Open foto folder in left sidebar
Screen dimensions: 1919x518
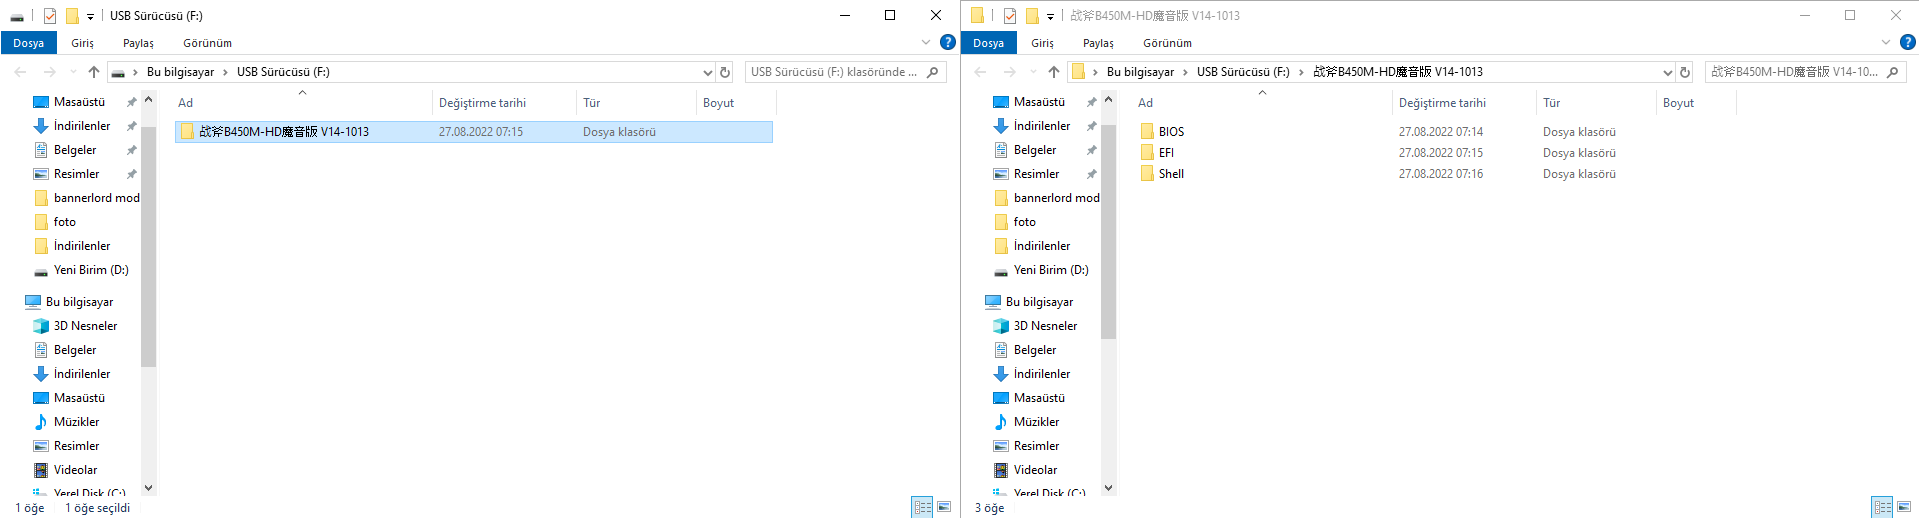click(64, 222)
